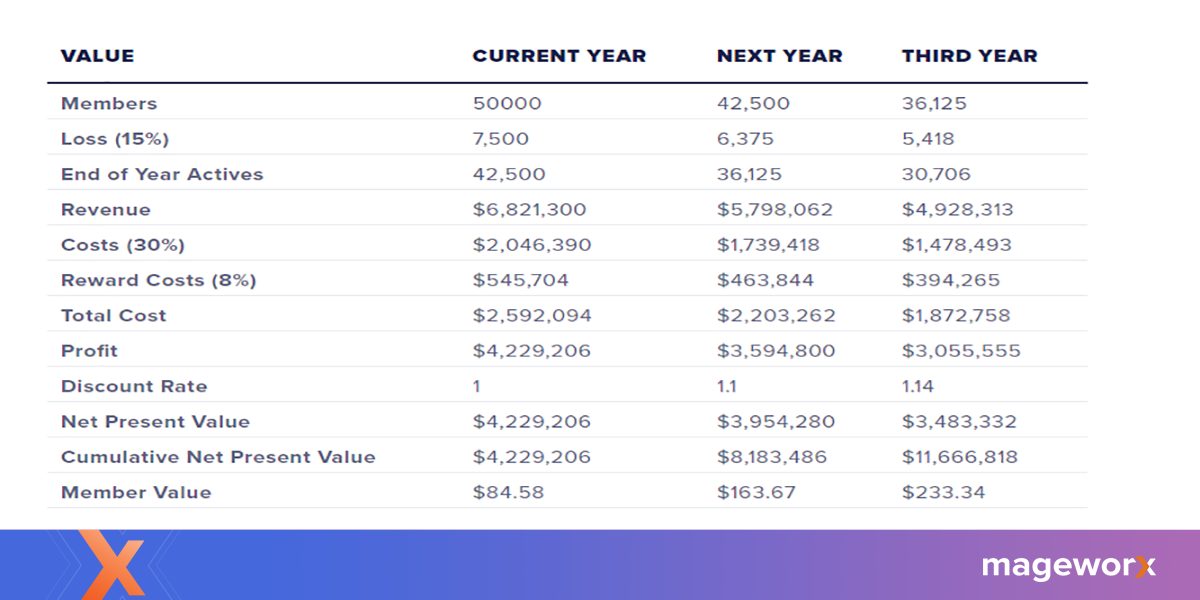The height and width of the screenshot is (600, 1200).
Task: Select the THIRD YEAR column header
Action: click(969, 56)
